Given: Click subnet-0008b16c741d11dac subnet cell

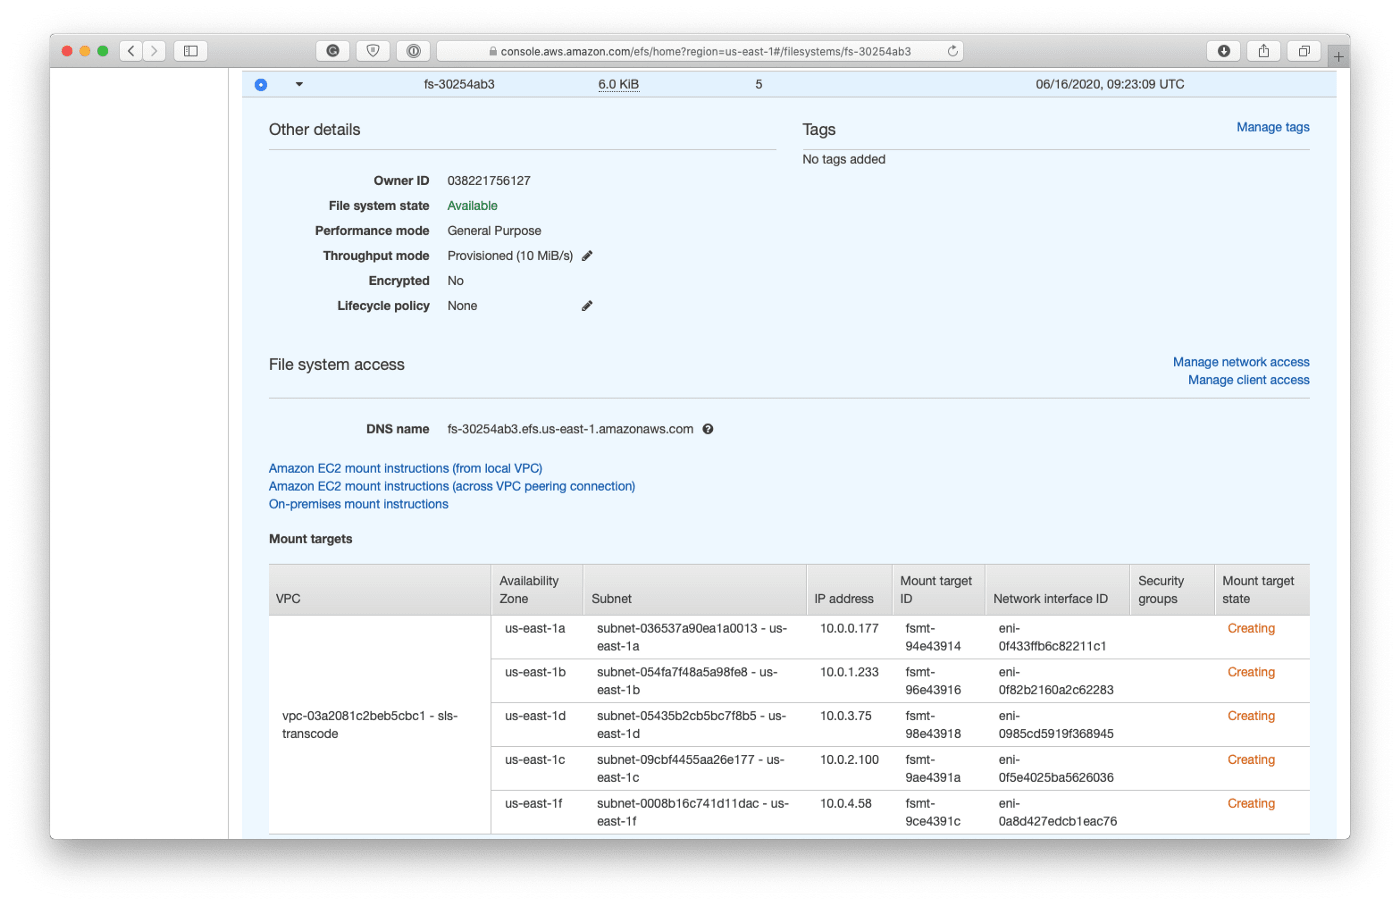Looking at the screenshot, I should [x=693, y=814].
